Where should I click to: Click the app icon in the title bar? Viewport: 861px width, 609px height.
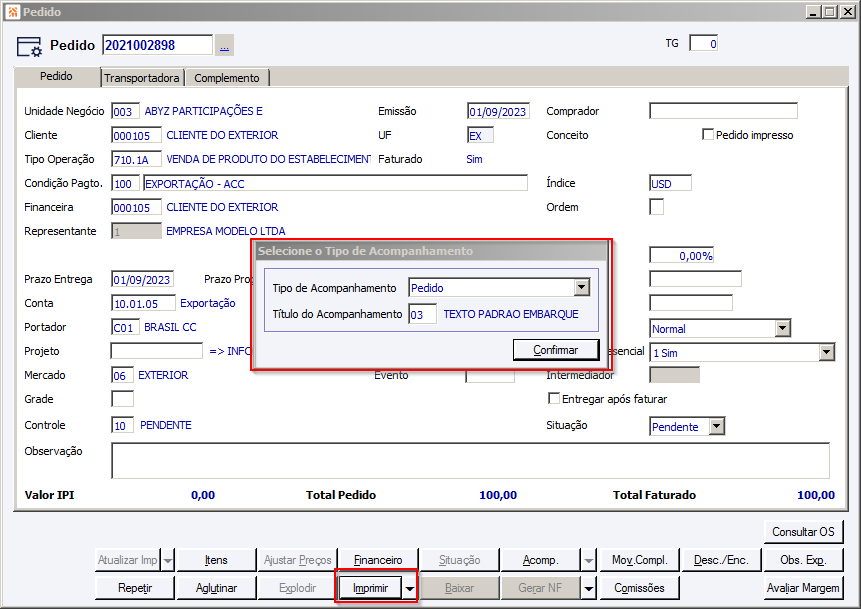tap(13, 12)
